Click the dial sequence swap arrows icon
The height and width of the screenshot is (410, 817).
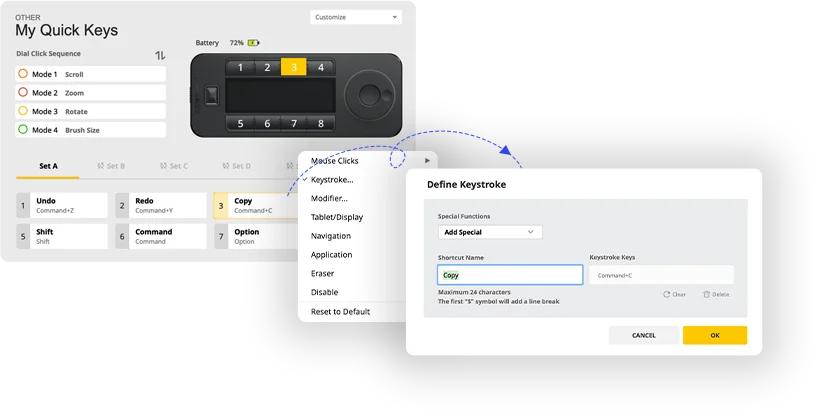coord(160,56)
